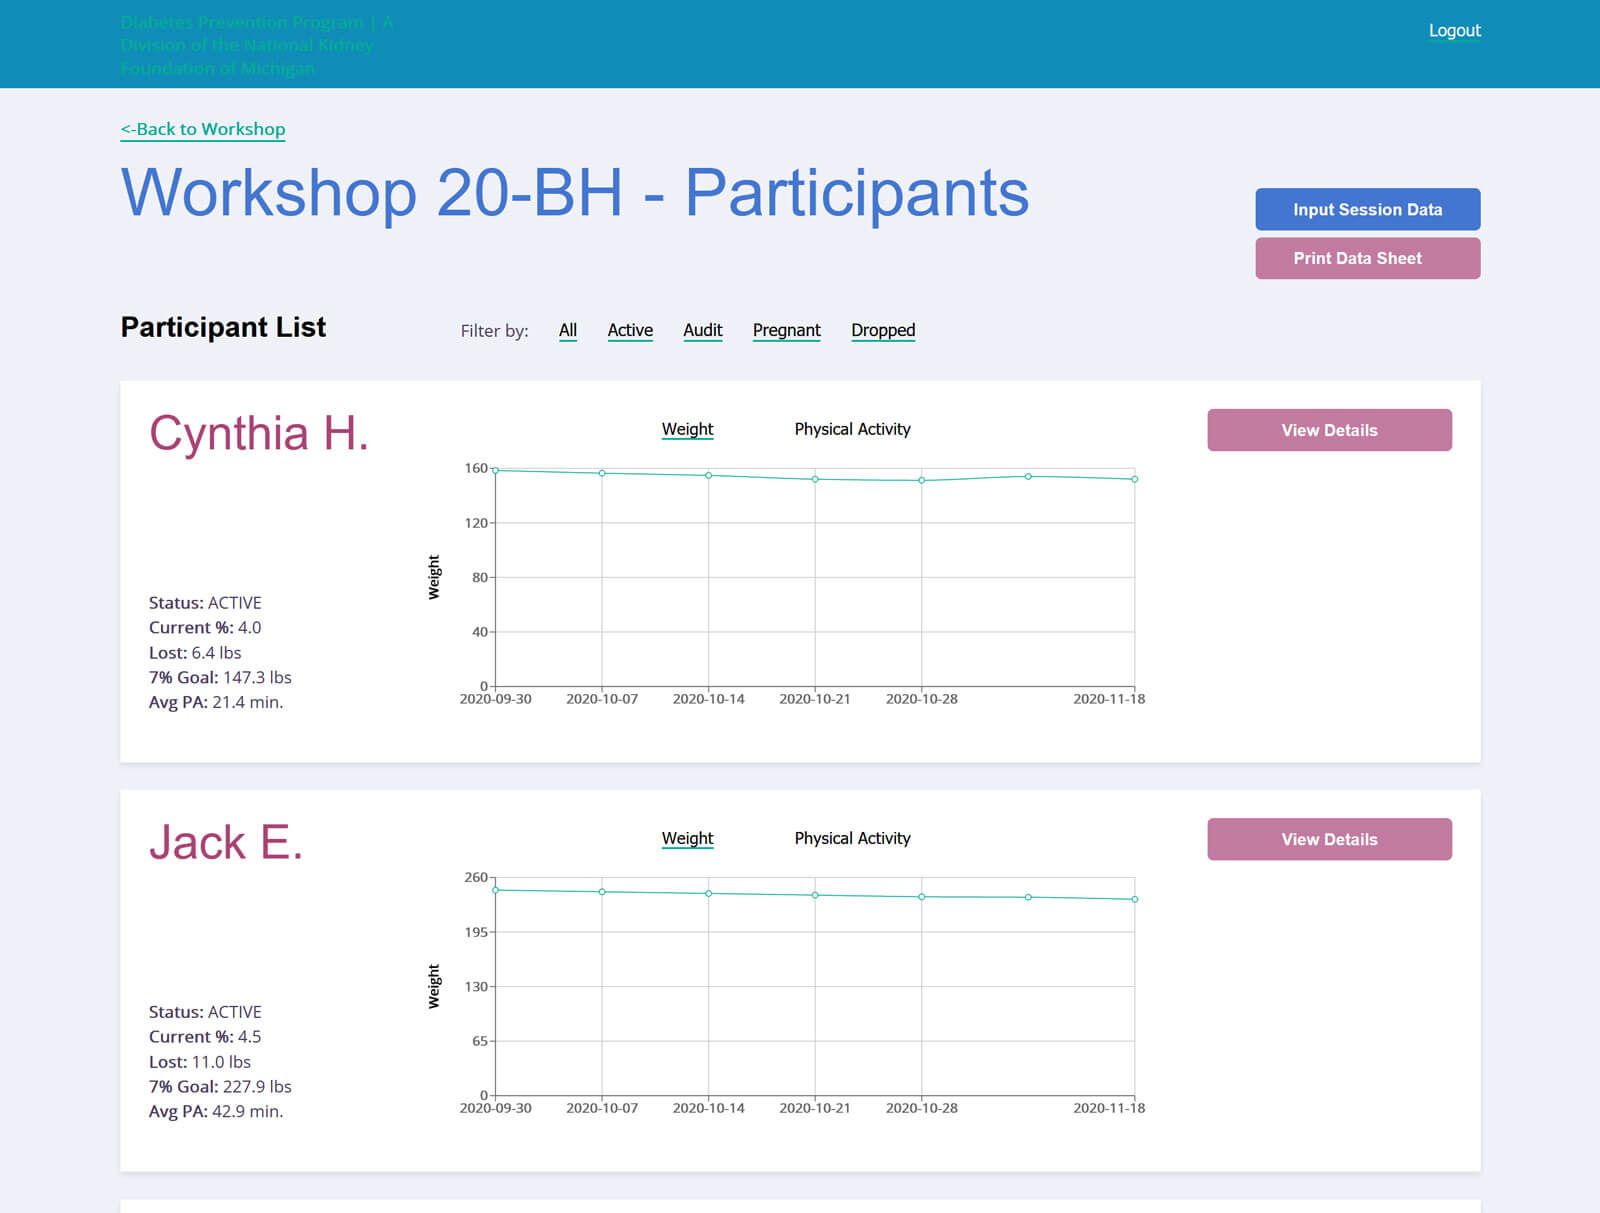Click Jack's Lost: 11.0 lbs value
1600x1213 pixels.
point(200,1062)
